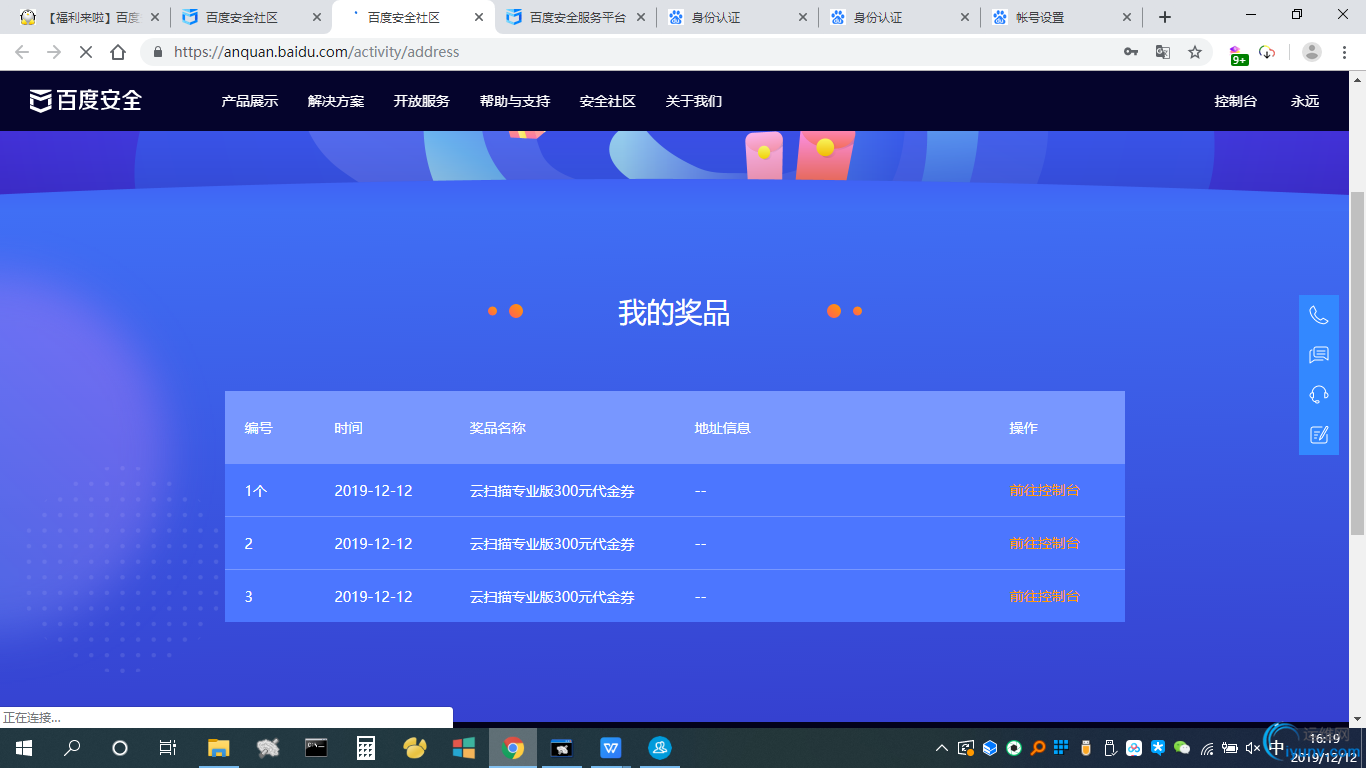Screen dimensions: 1366x768
Task: Stop loading the page with X button
Action: [86, 52]
